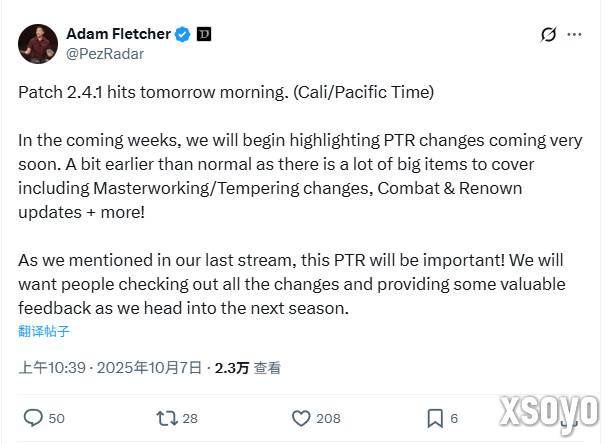Open Adam Fletcher's profile picture
The image size is (613, 444).
(x=37, y=44)
